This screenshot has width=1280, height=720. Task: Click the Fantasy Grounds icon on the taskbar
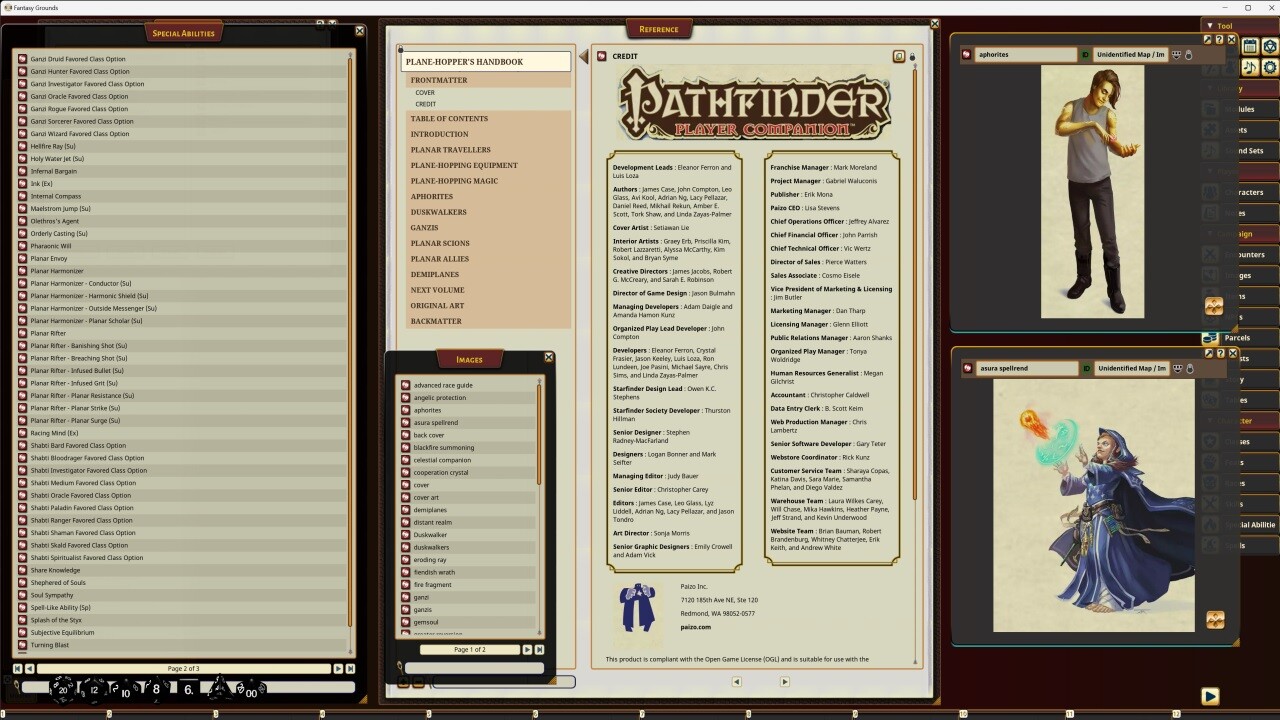[7, 7]
